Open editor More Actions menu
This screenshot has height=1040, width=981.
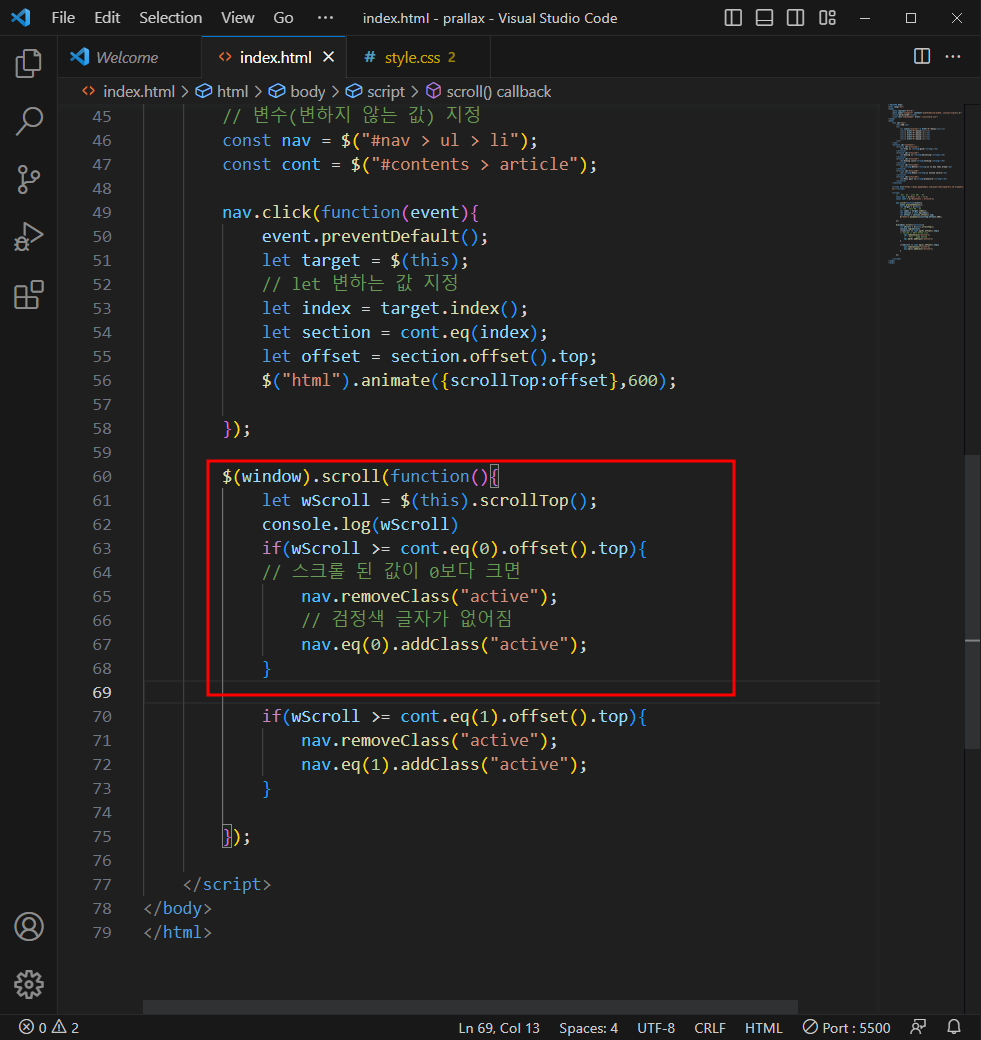(x=953, y=56)
